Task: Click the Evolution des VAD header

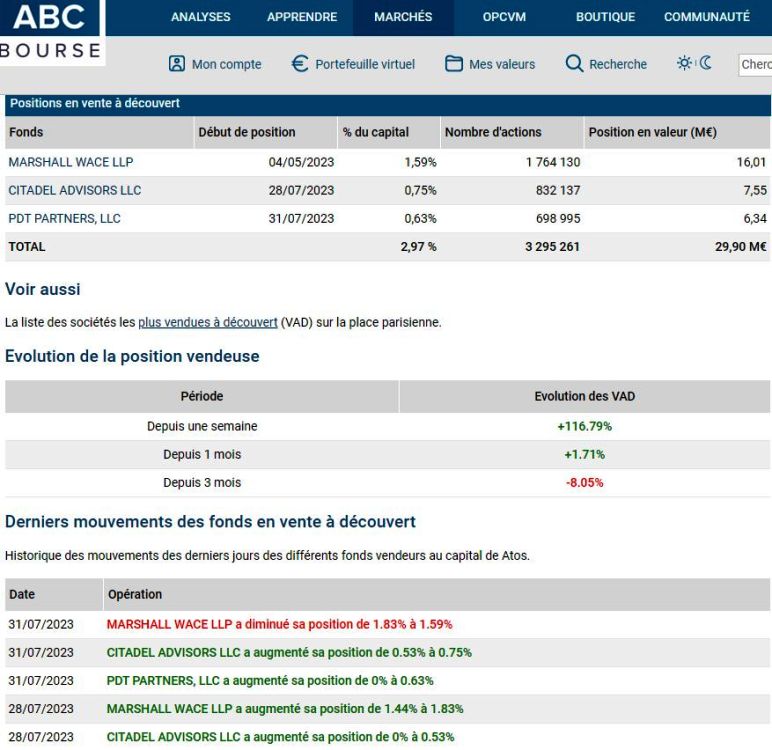Action: tap(585, 396)
